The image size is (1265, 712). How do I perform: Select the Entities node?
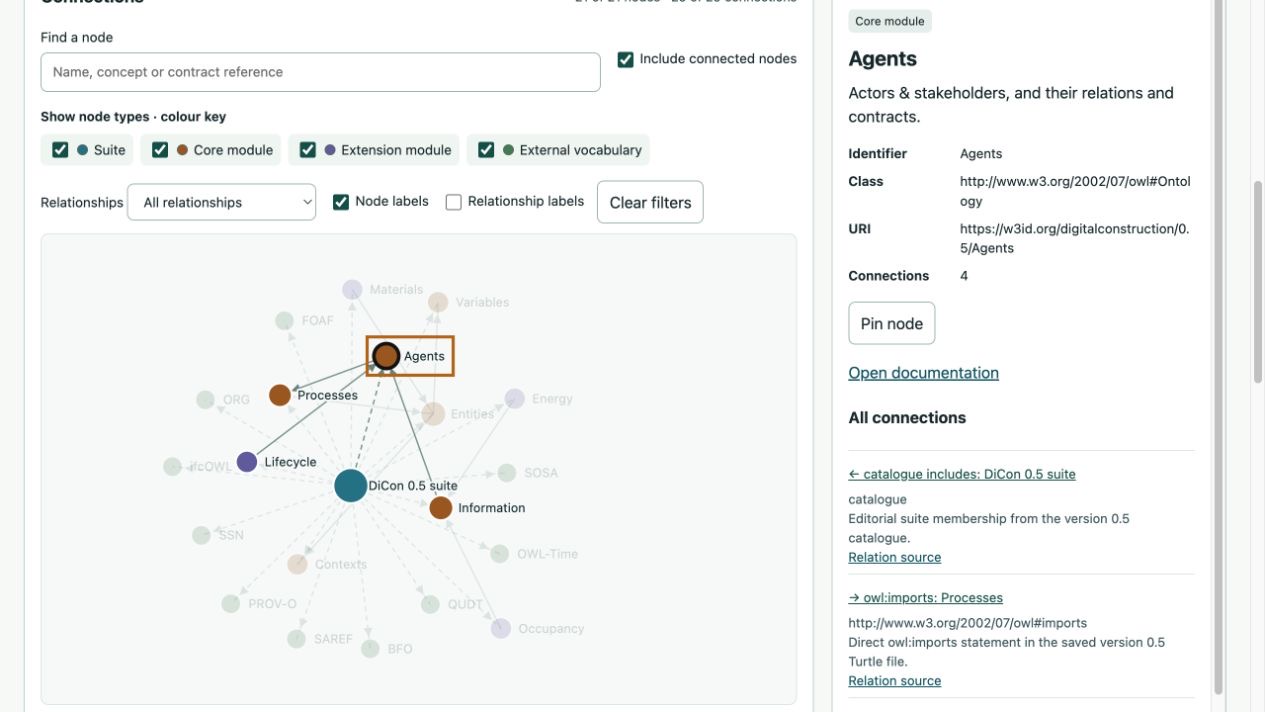pos(433,414)
